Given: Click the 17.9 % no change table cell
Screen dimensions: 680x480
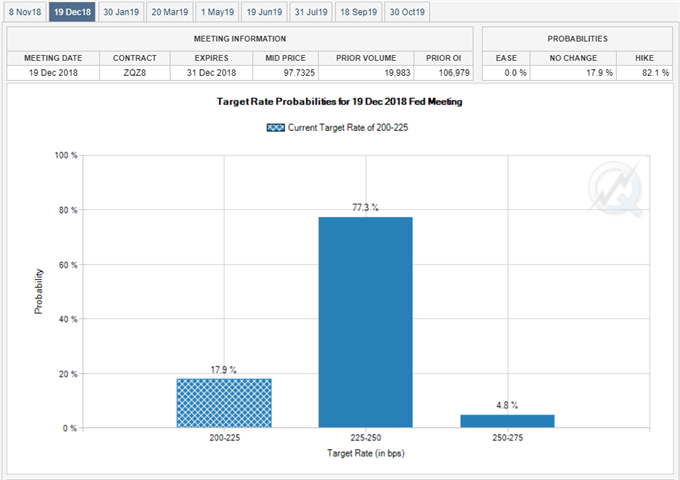Looking at the screenshot, I should pos(573,73).
